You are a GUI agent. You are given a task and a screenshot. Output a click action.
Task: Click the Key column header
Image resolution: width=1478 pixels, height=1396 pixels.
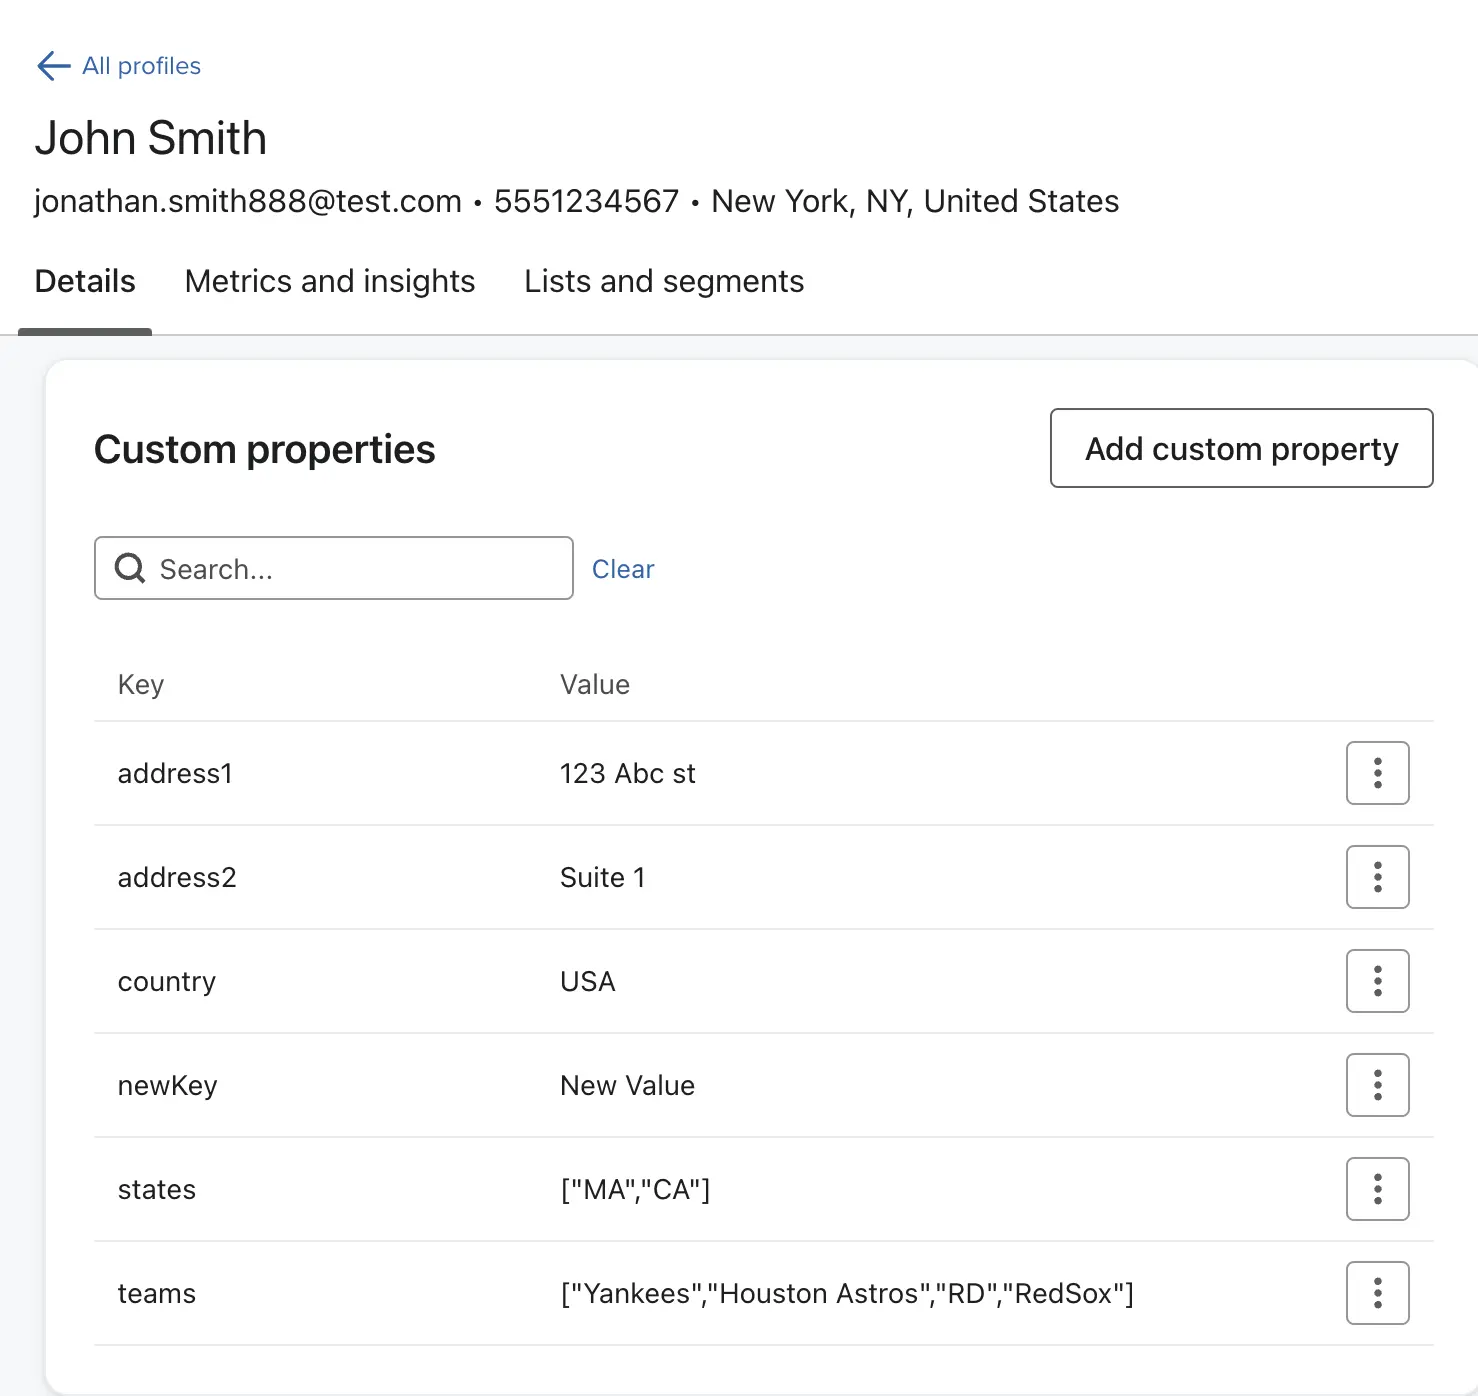[x=141, y=685]
